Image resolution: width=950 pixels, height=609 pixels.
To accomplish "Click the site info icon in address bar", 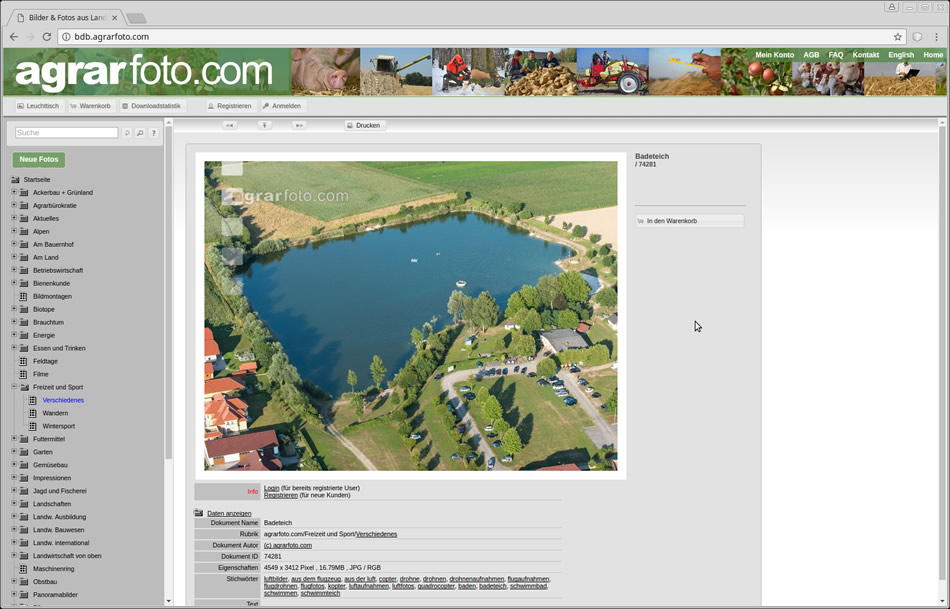I will point(67,37).
